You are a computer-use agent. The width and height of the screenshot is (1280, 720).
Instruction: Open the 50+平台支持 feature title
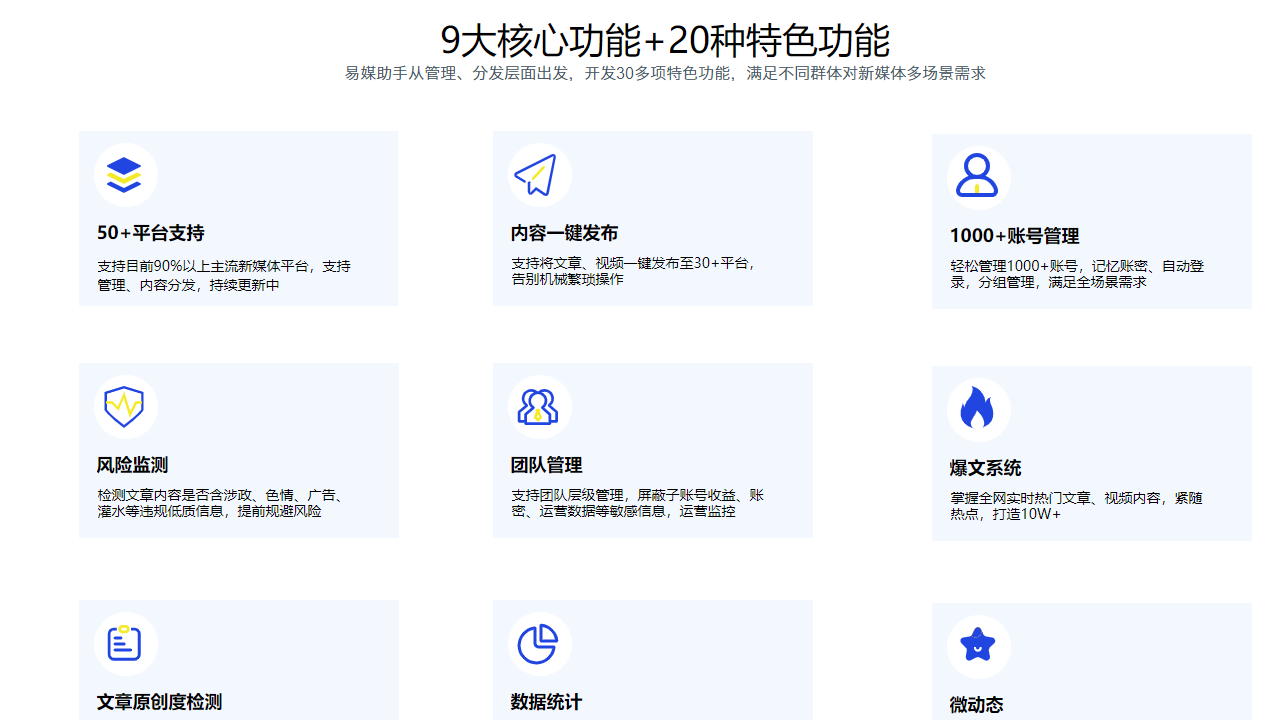click(148, 232)
